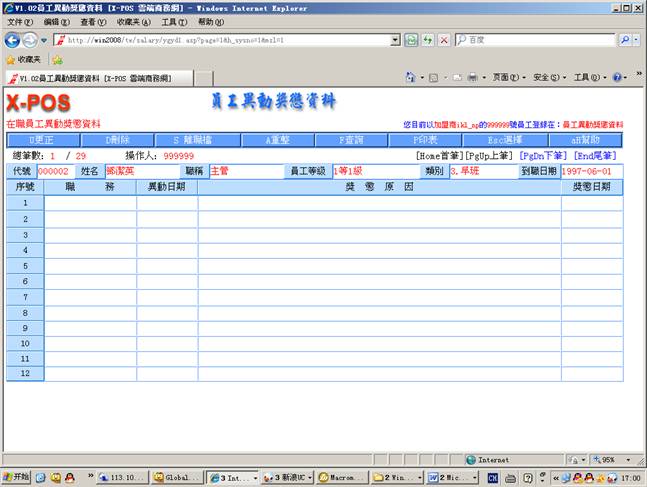The width and height of the screenshot is (647, 487).
Task: Click the IE Back navigation arrow
Action: [x=13, y=40]
